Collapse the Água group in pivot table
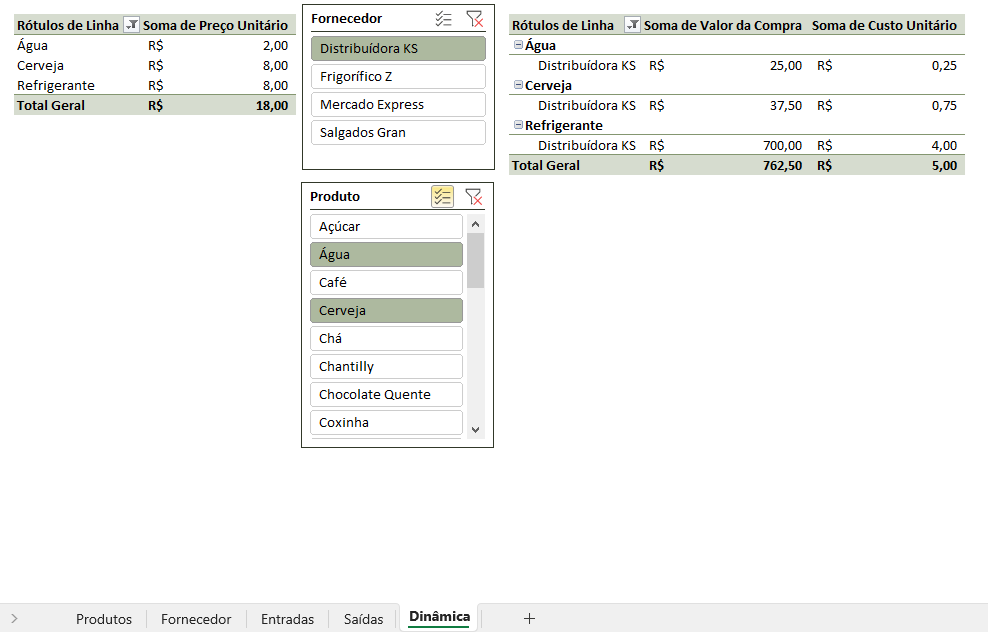This screenshot has height=632, width=988. pos(518,45)
